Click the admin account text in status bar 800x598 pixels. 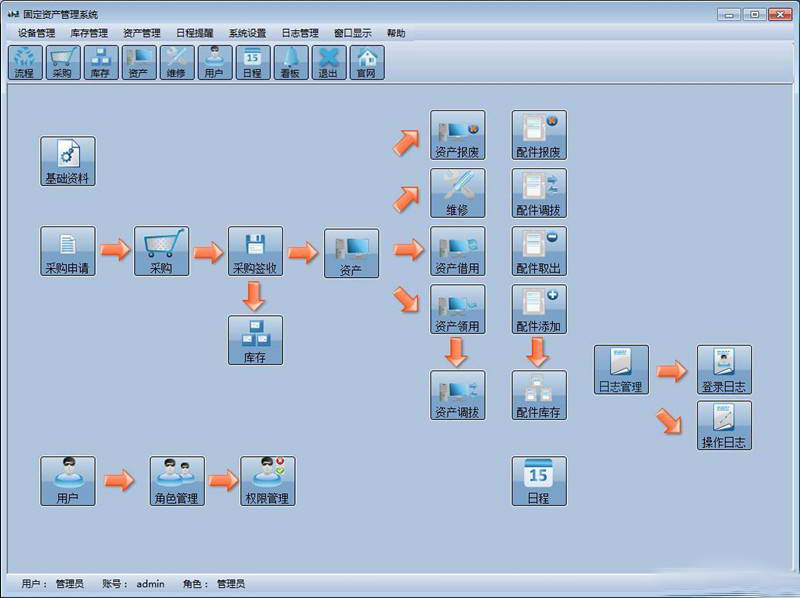pos(151,584)
